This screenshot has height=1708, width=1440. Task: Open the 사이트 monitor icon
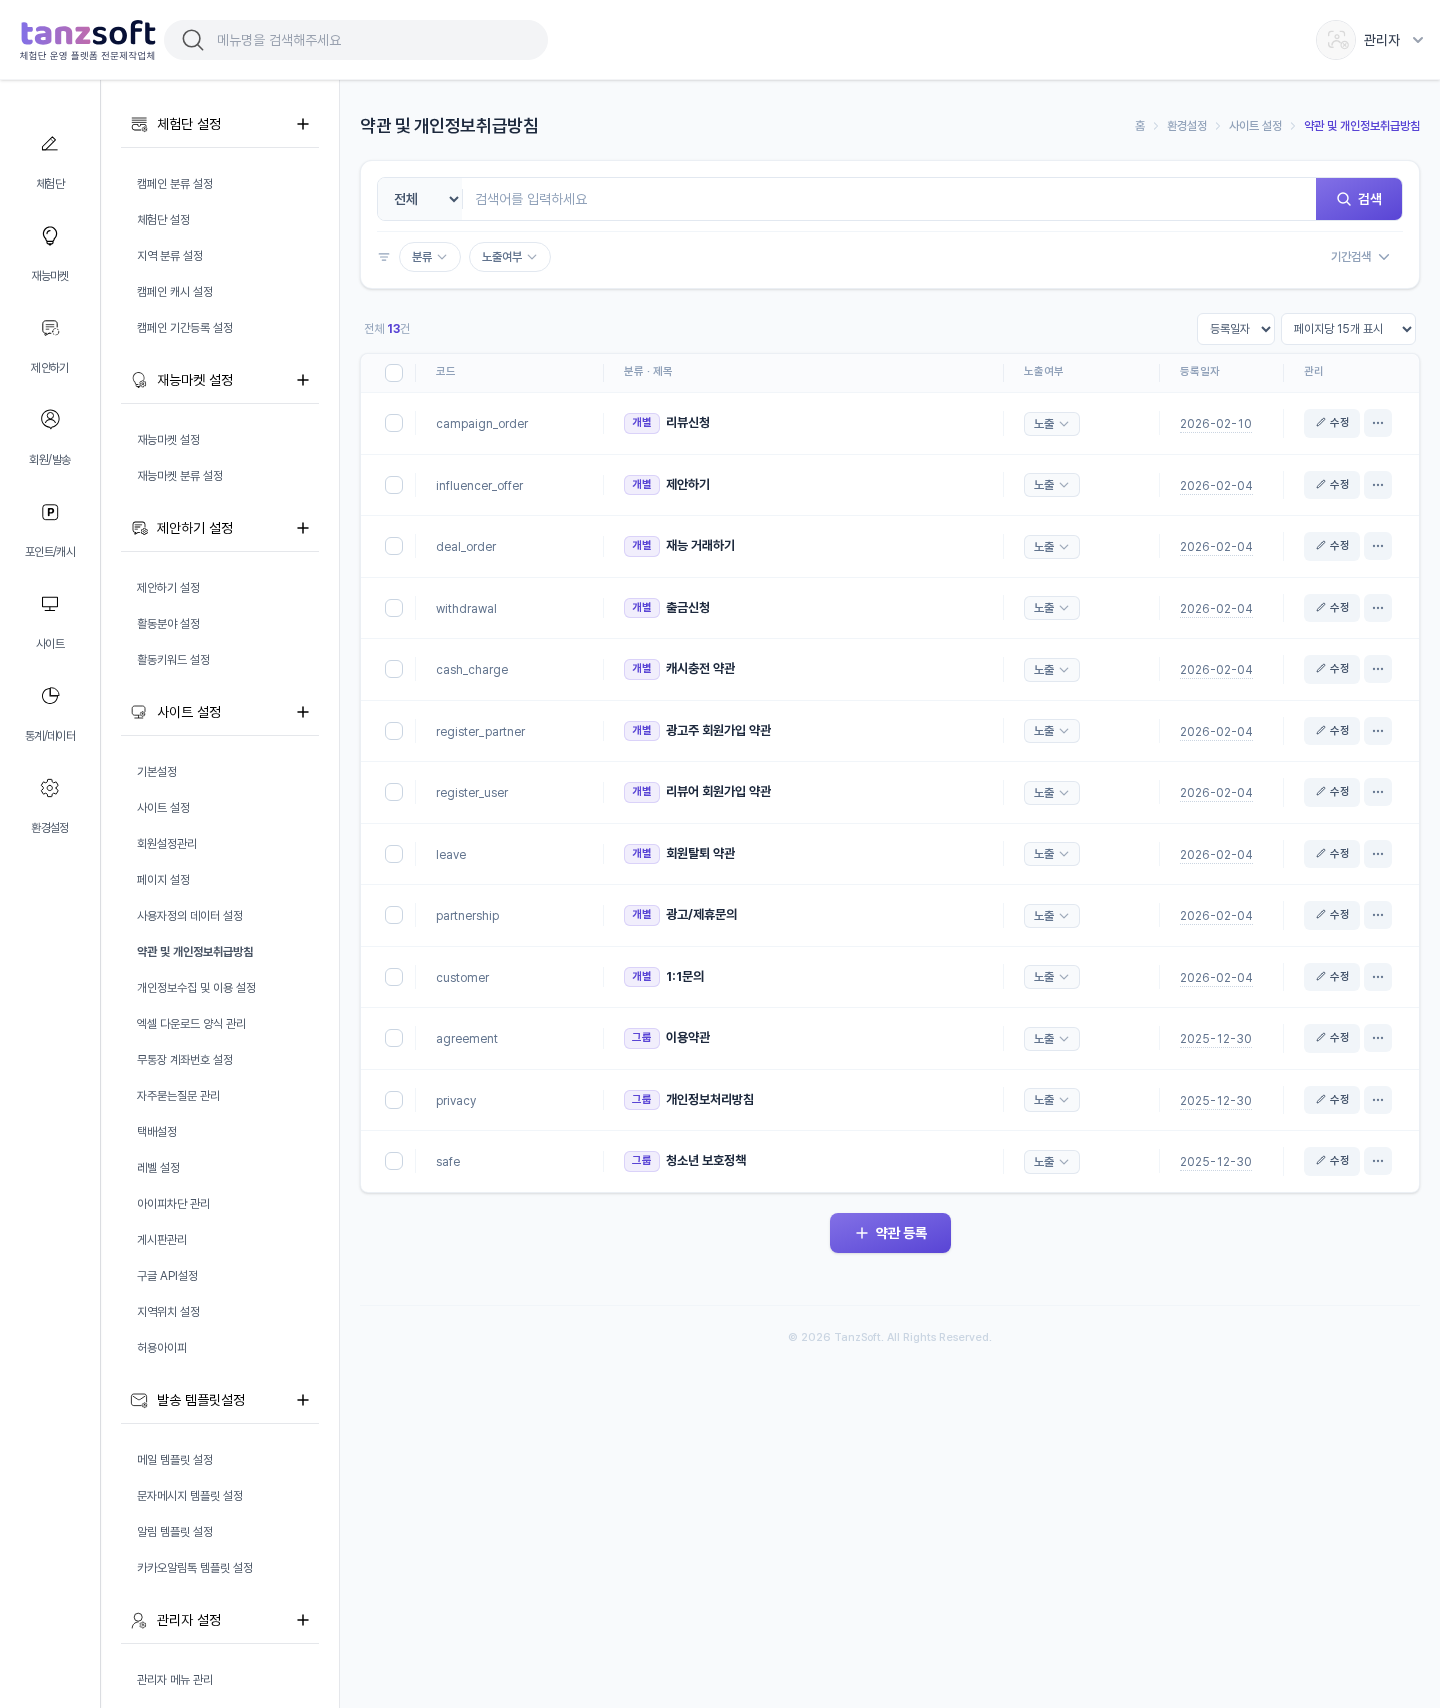pos(50,604)
